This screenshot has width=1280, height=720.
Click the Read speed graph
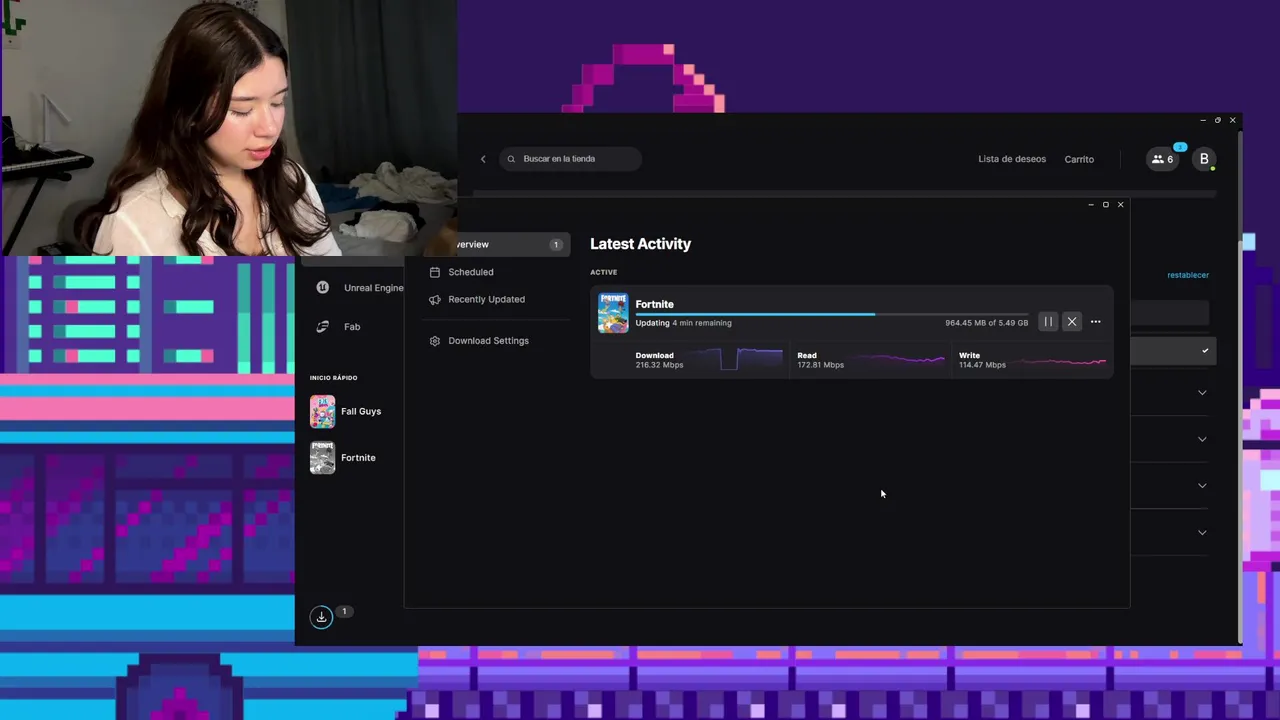(x=898, y=359)
